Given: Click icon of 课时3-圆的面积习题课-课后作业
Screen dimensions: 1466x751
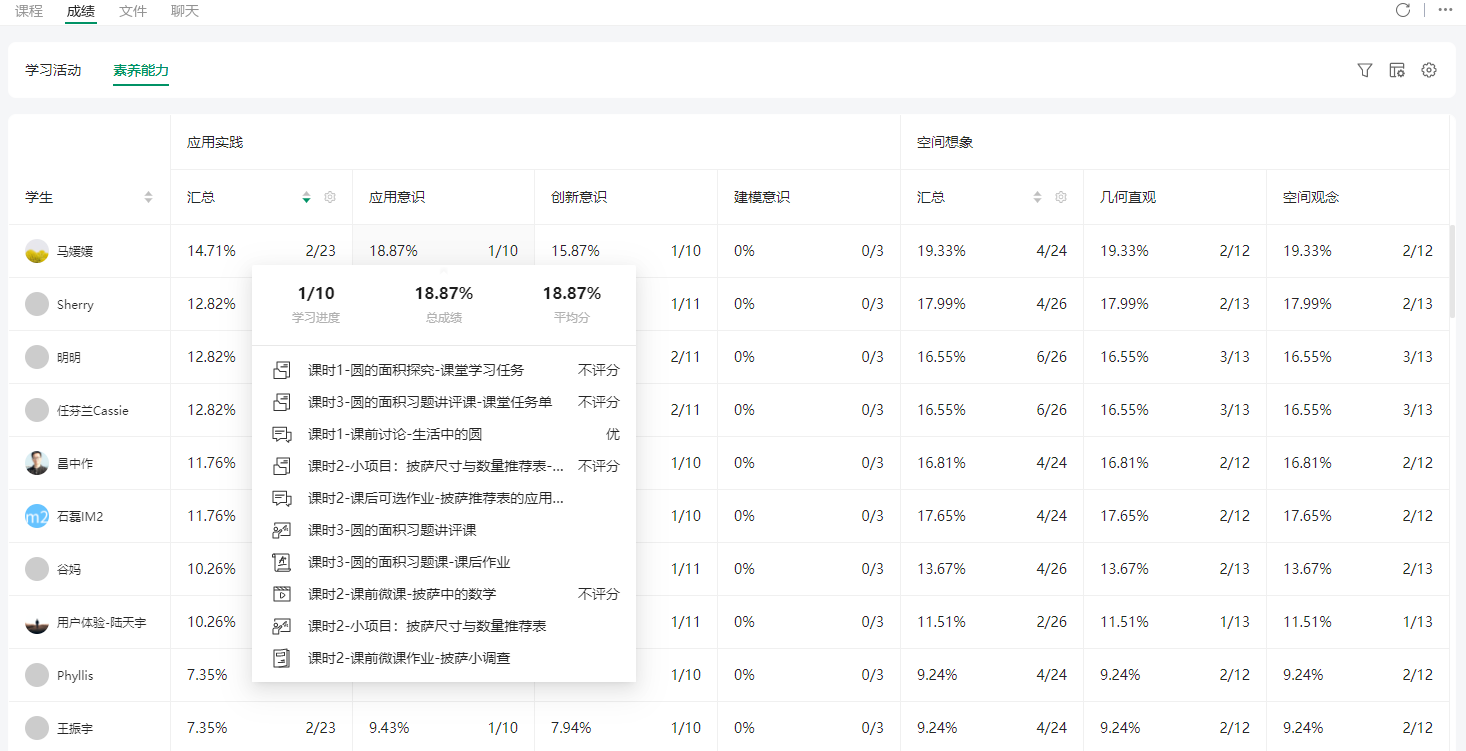Looking at the screenshot, I should coord(282,562).
